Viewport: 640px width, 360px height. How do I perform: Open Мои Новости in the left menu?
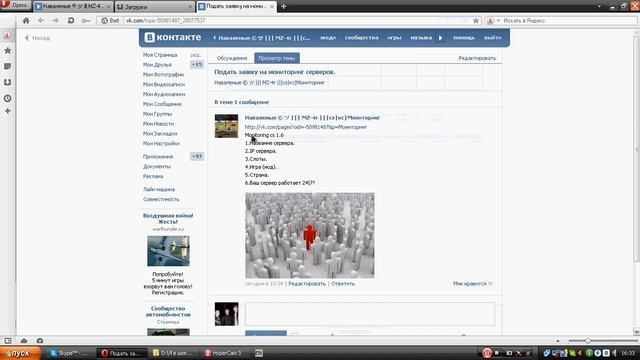pyautogui.click(x=158, y=124)
